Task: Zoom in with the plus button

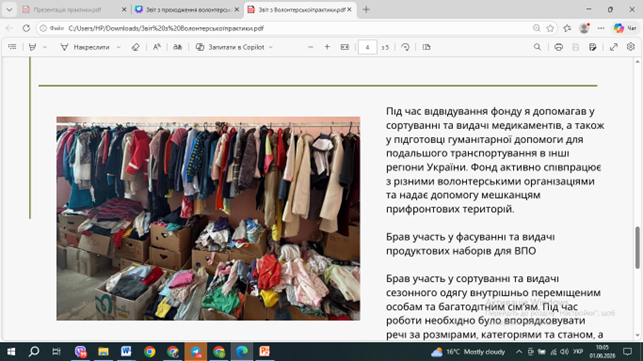Action: [327, 47]
